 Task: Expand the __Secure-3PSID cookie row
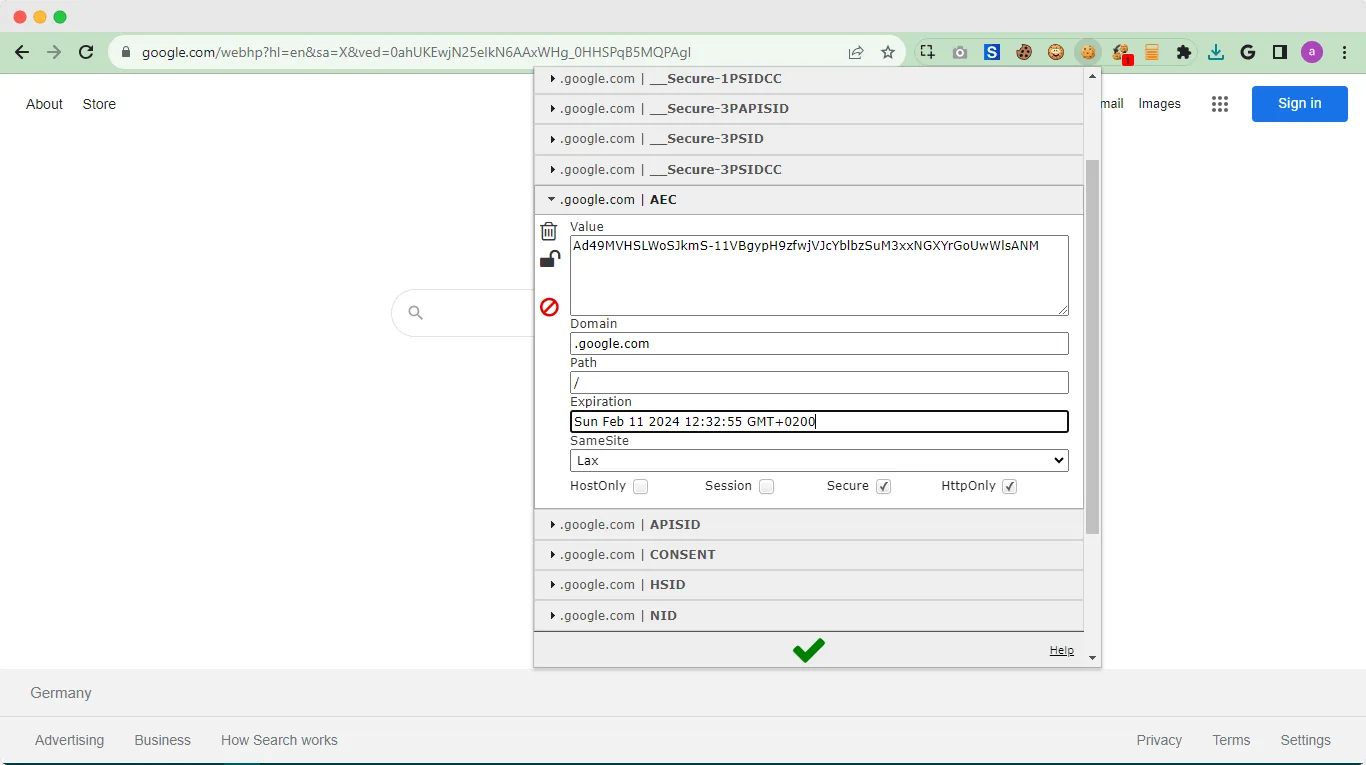[x=809, y=139]
